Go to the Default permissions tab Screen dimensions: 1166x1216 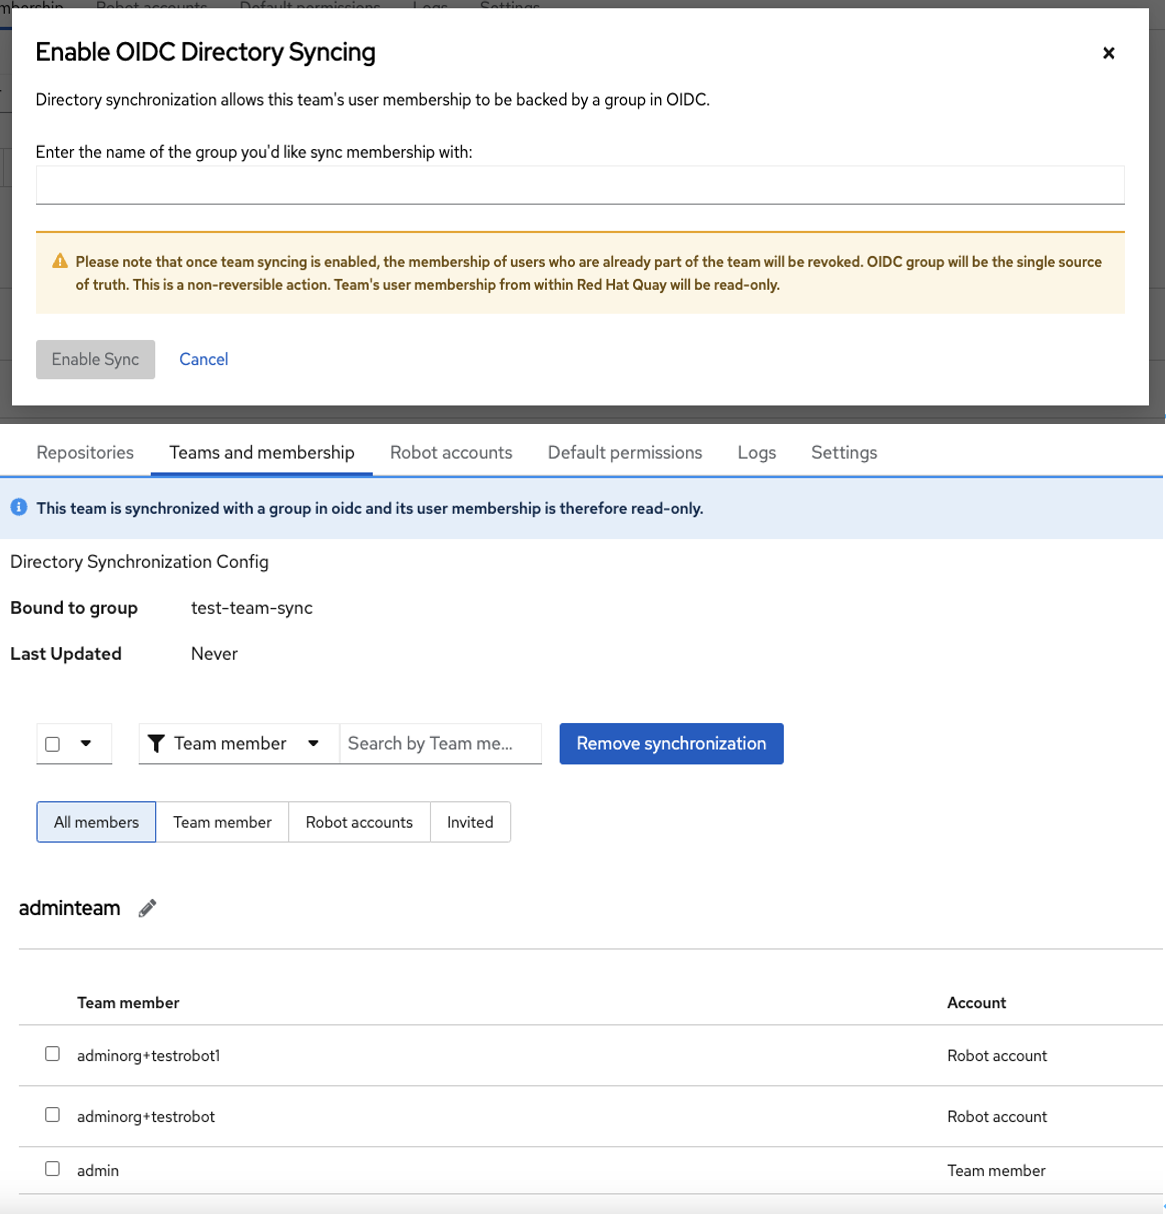[625, 452]
